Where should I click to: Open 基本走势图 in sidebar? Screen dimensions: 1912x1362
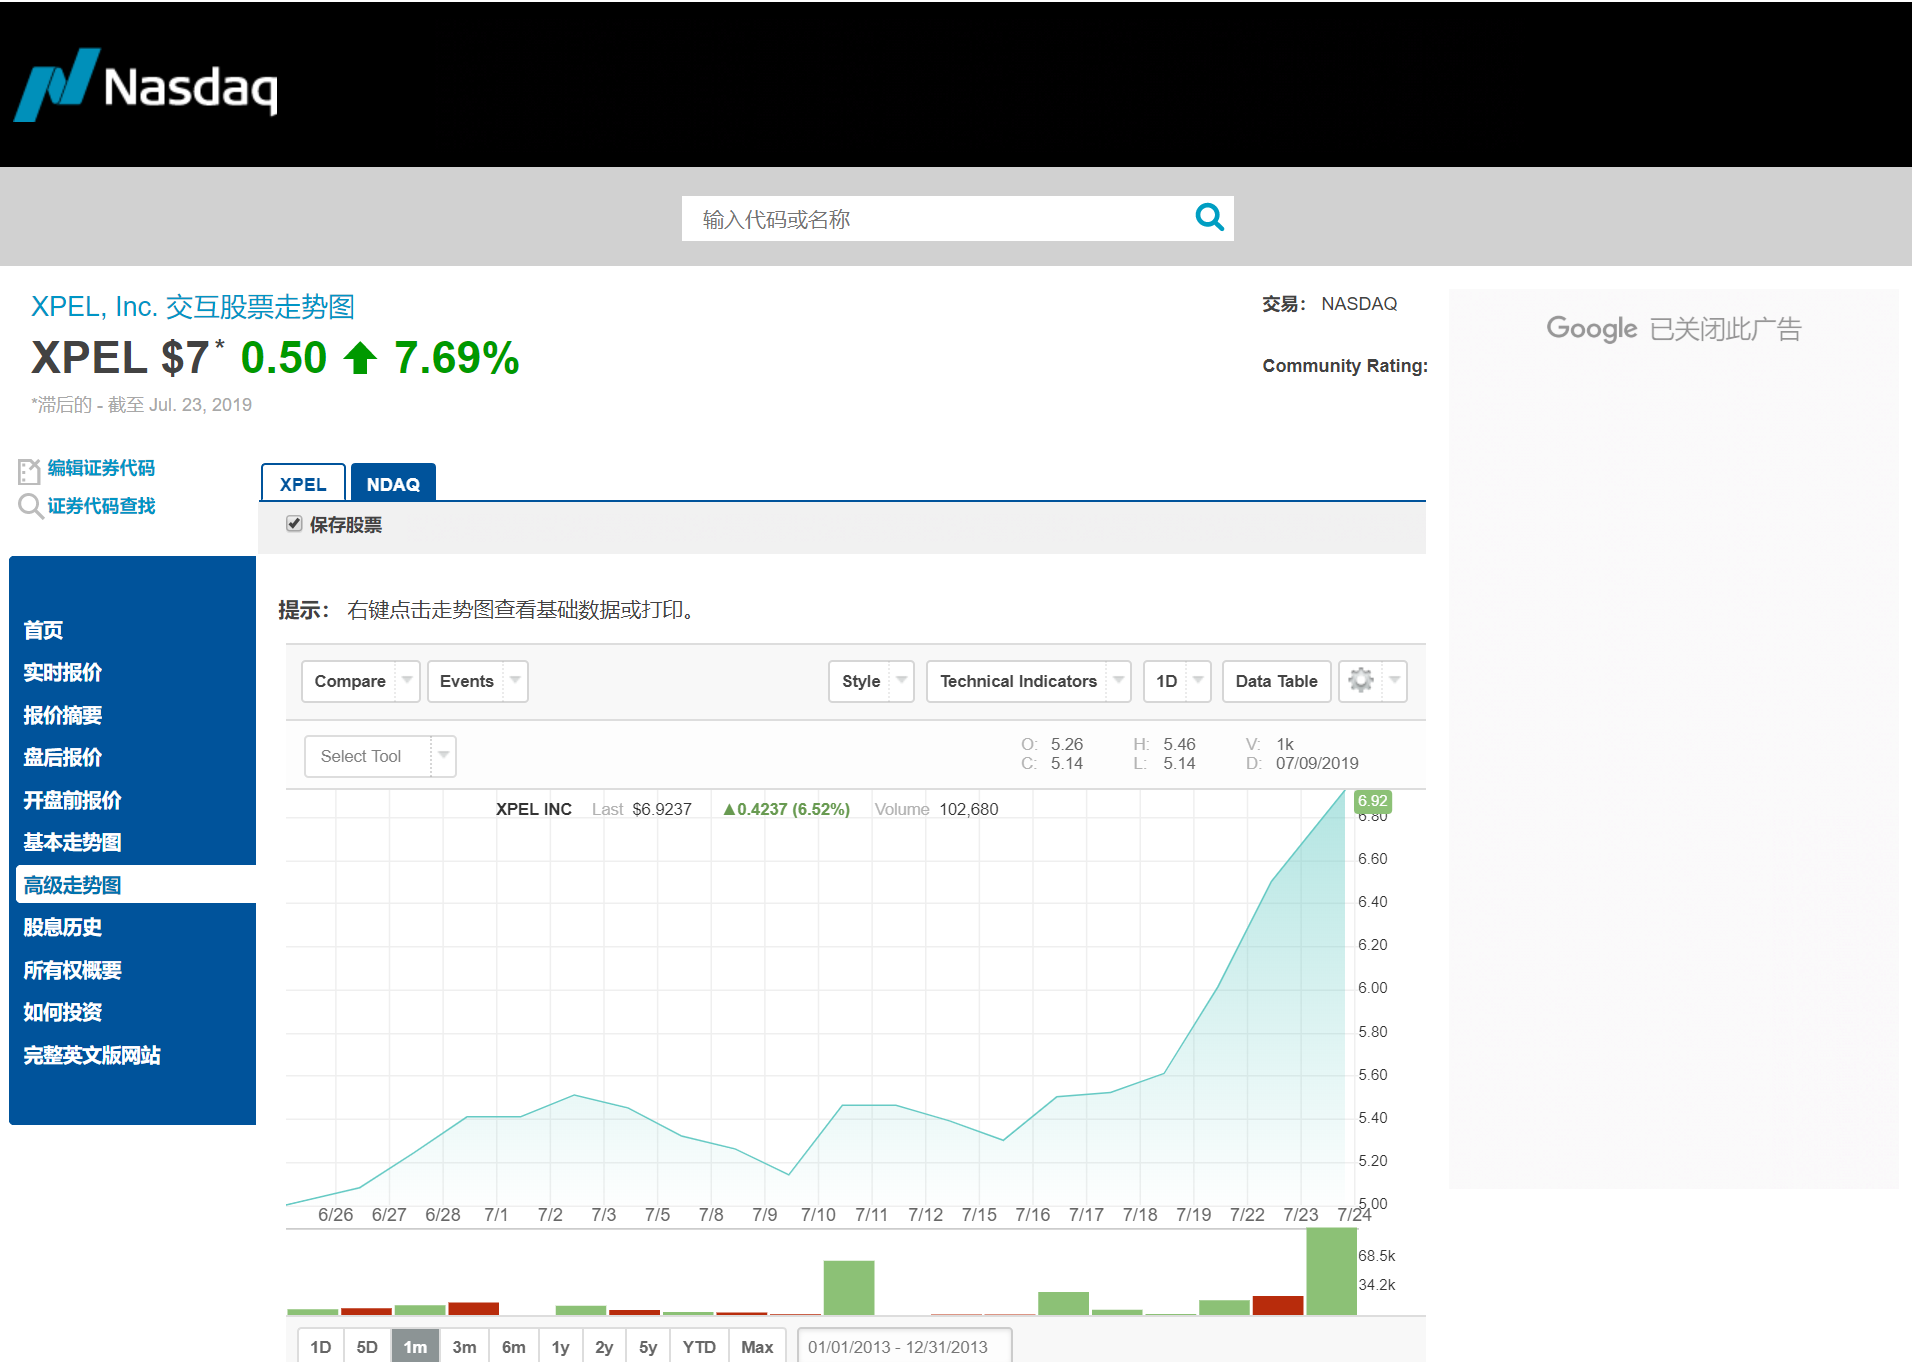tap(72, 842)
